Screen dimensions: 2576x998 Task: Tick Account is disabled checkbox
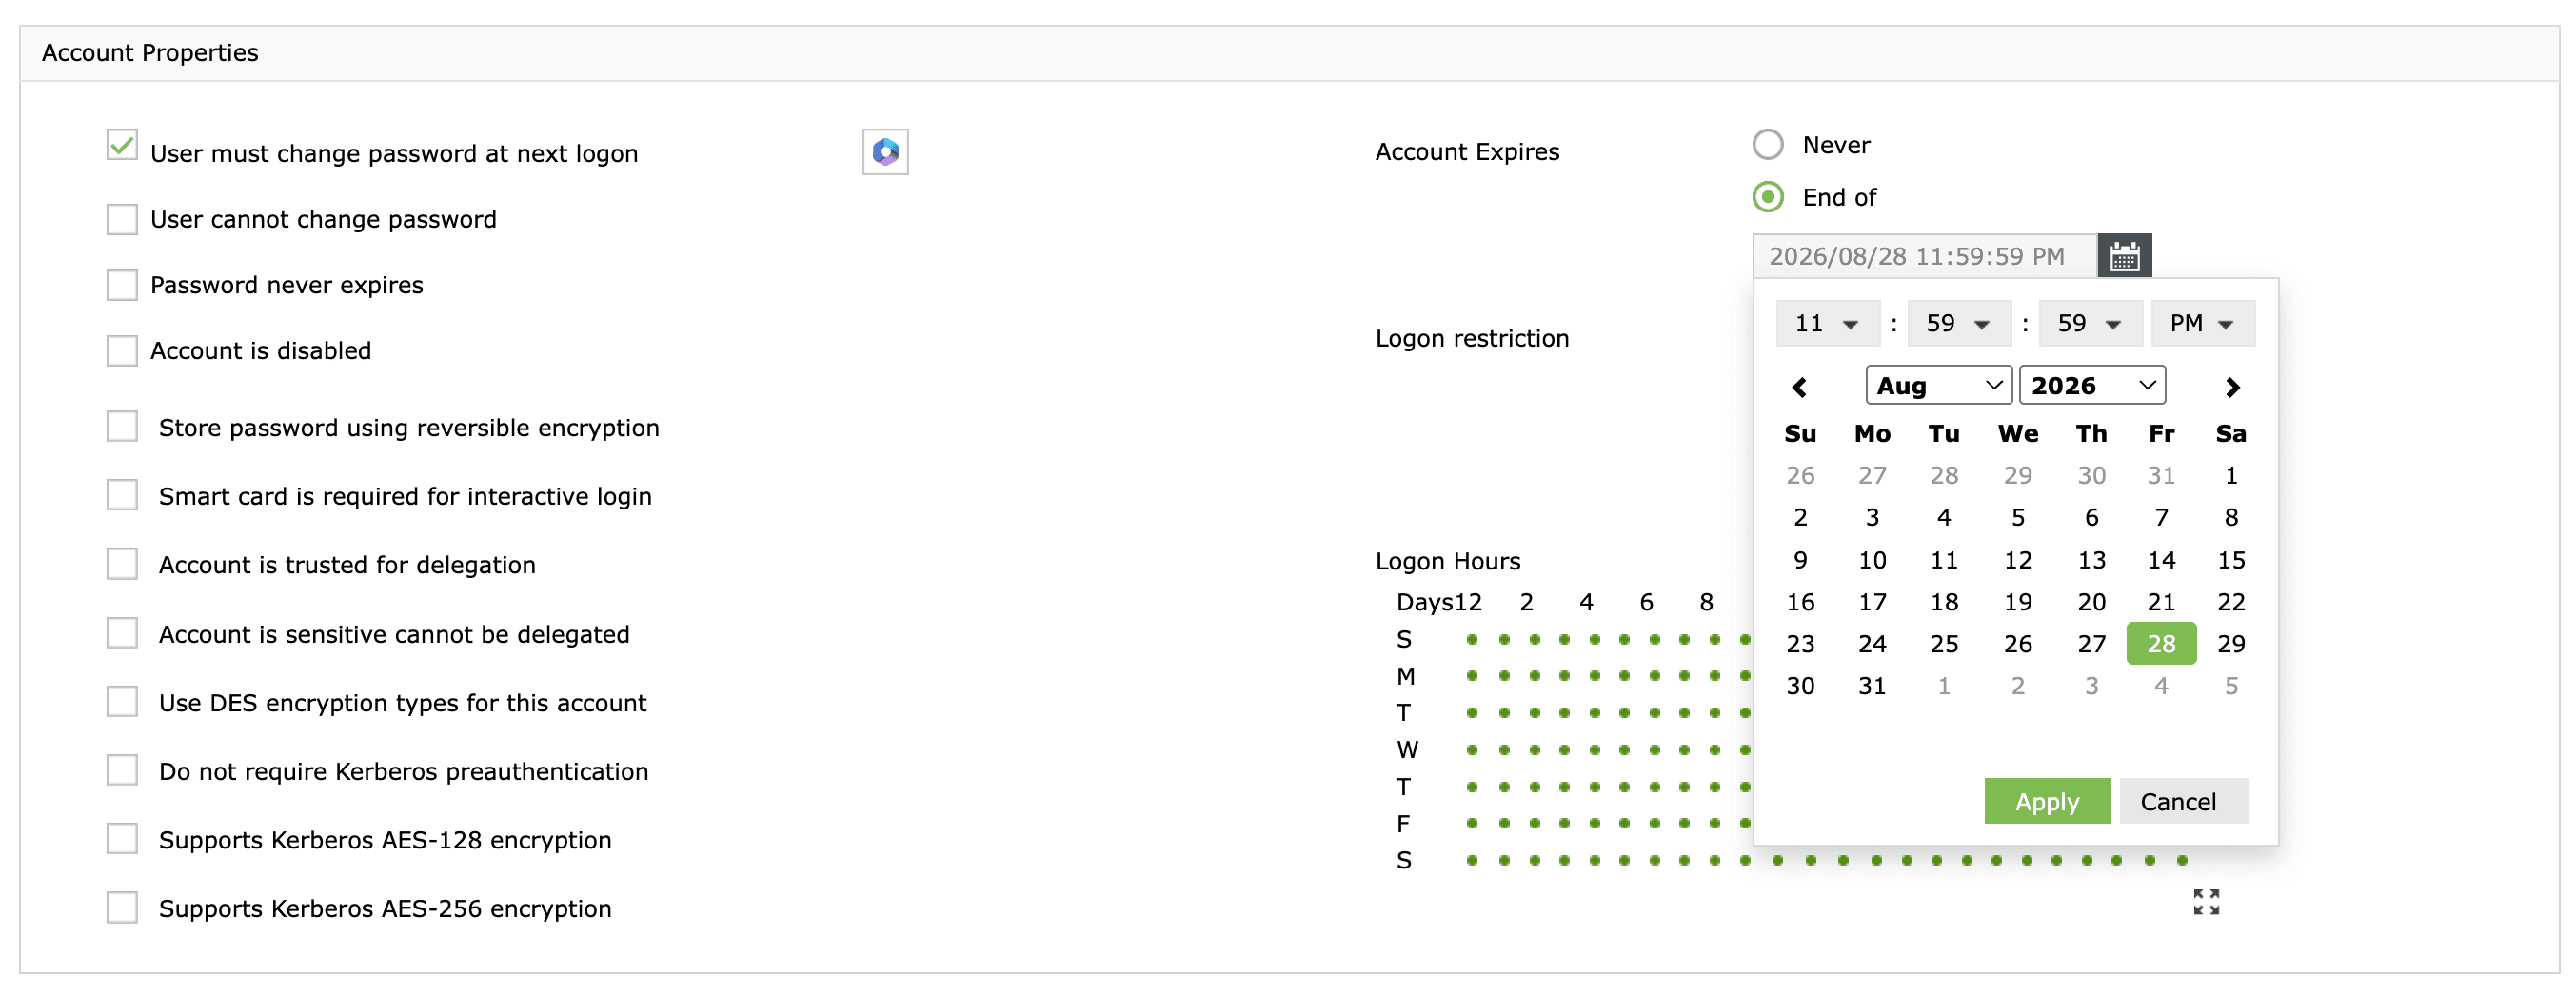pyautogui.click(x=122, y=351)
